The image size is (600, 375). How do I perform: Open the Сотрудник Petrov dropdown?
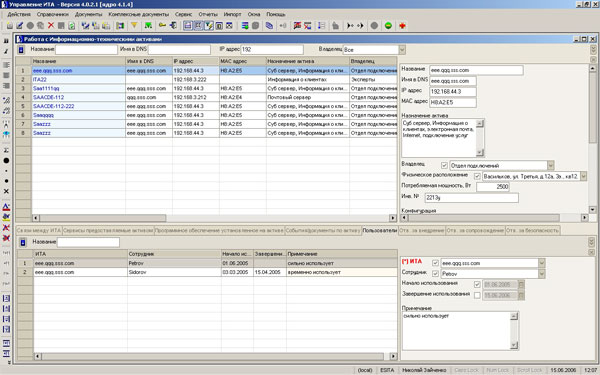click(x=541, y=274)
